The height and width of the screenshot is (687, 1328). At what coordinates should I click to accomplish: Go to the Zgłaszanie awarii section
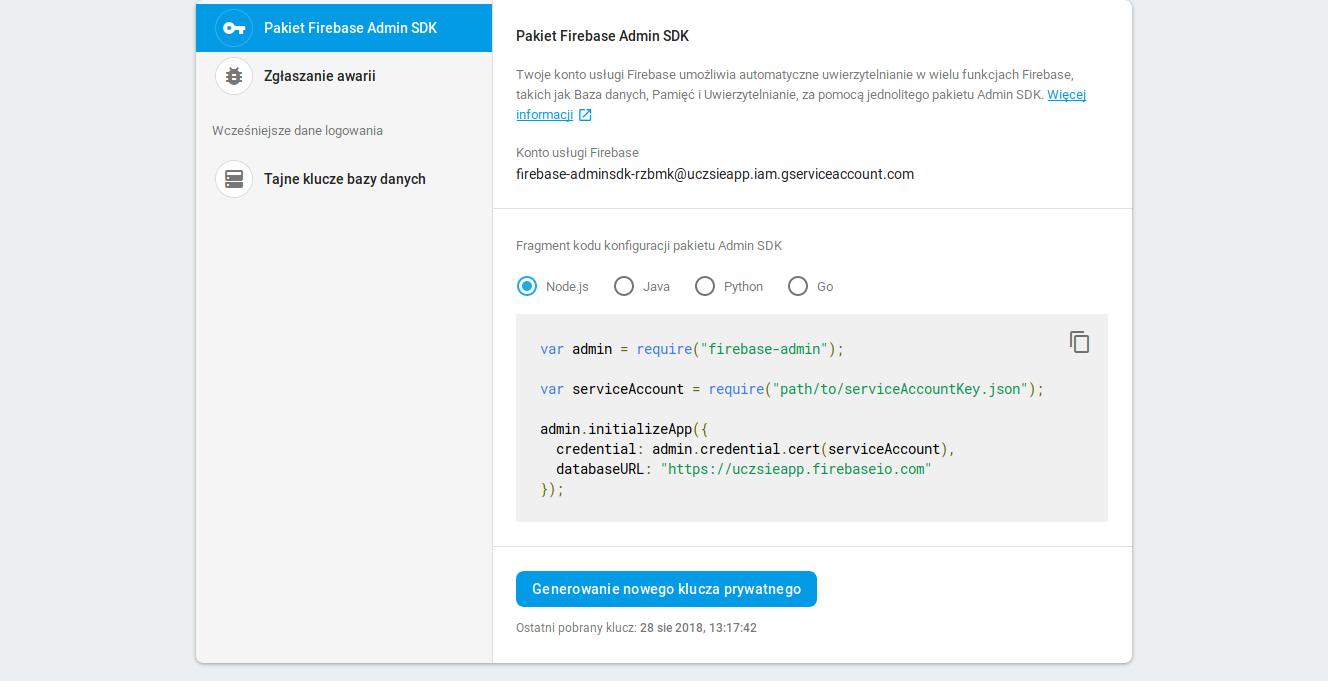point(319,76)
